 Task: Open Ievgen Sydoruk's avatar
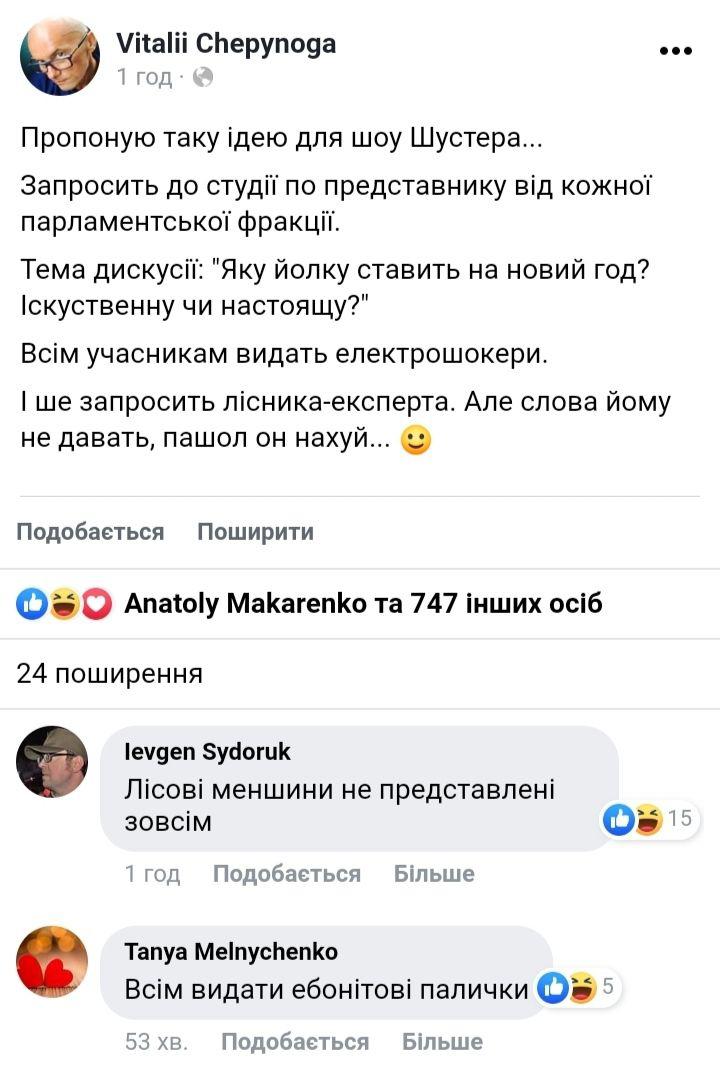click(52, 762)
